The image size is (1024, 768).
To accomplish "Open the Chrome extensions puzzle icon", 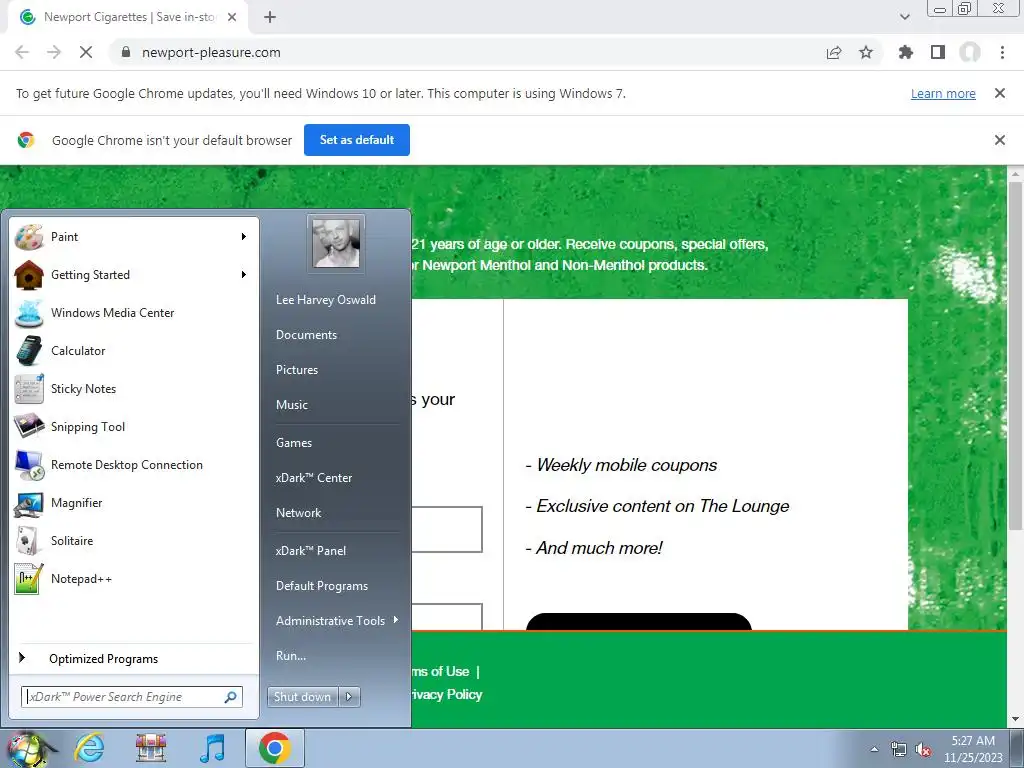I will 906,52.
